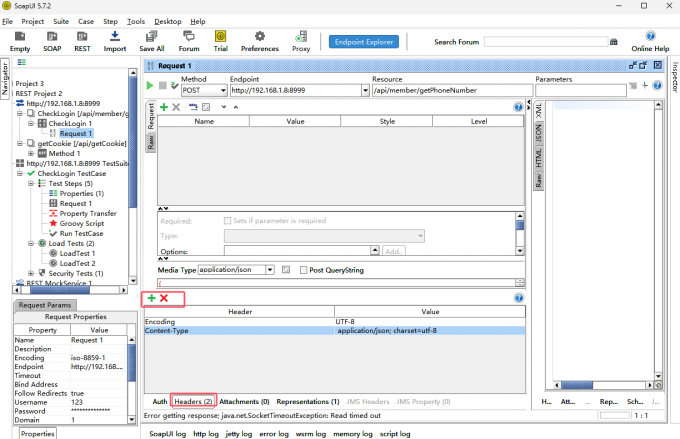Collapse the Test Steps tree node
Viewport: 680px width, 439px height.
[x=31, y=183]
